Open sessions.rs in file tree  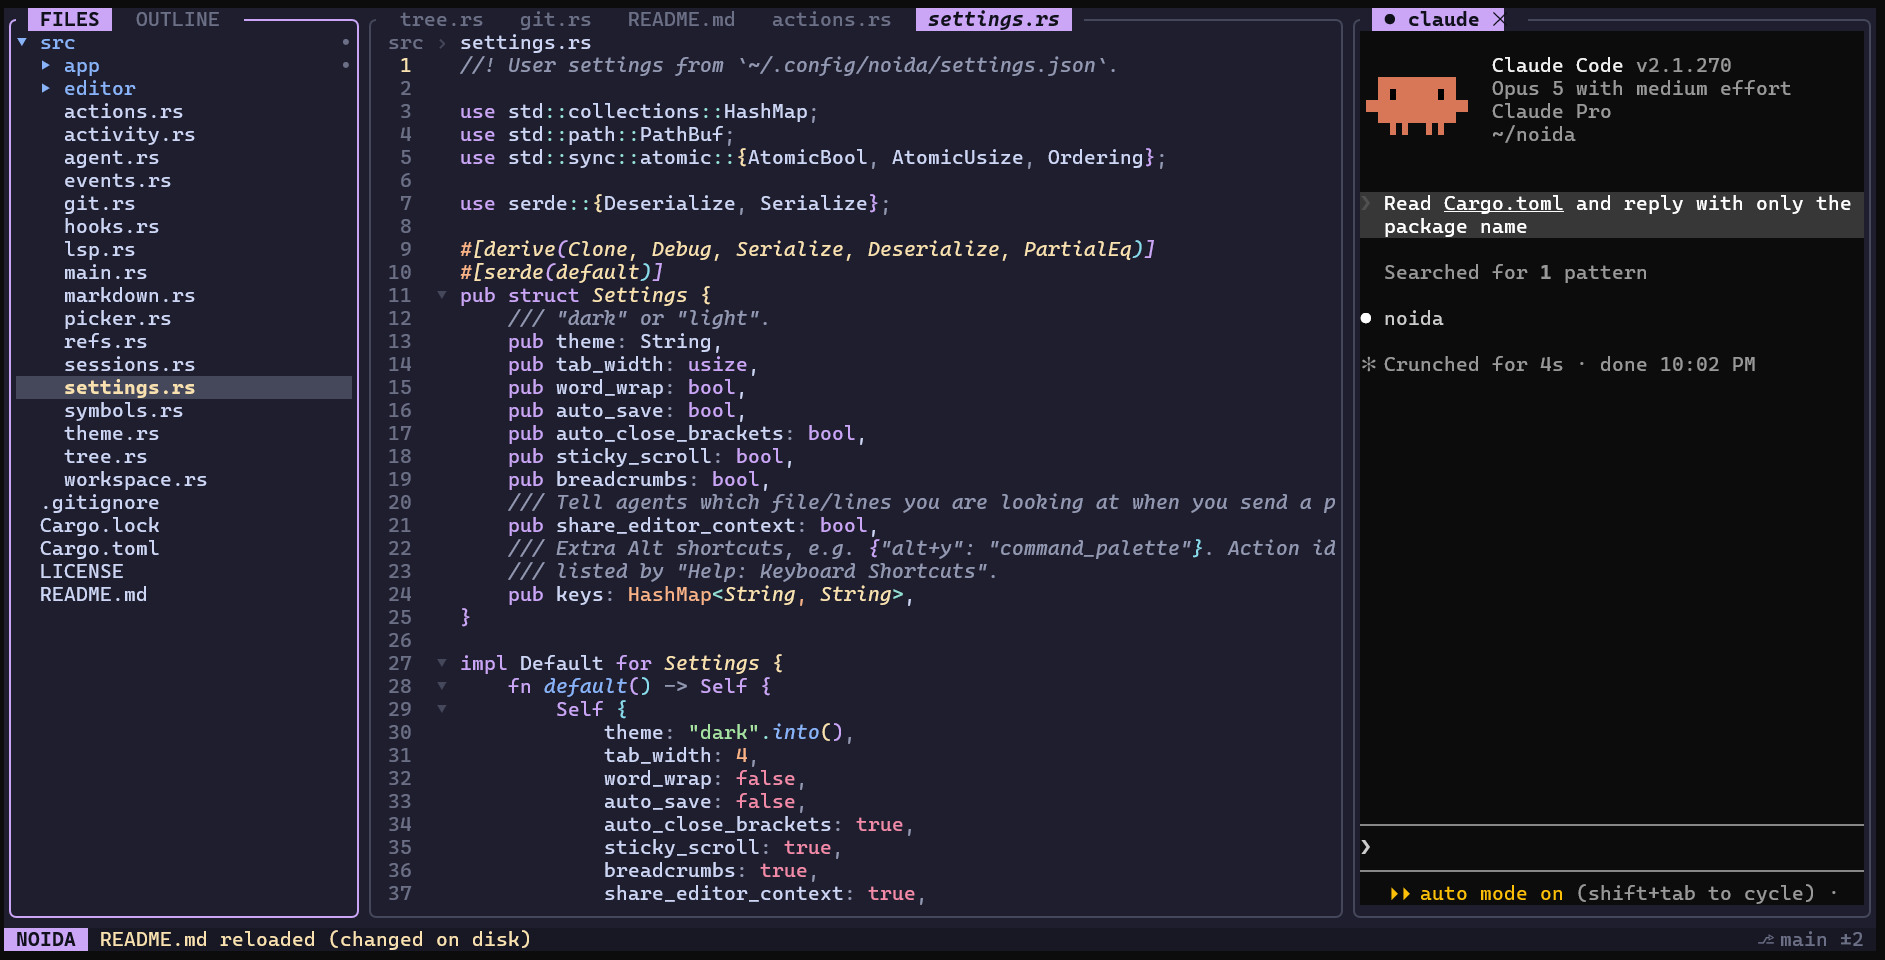coord(129,364)
